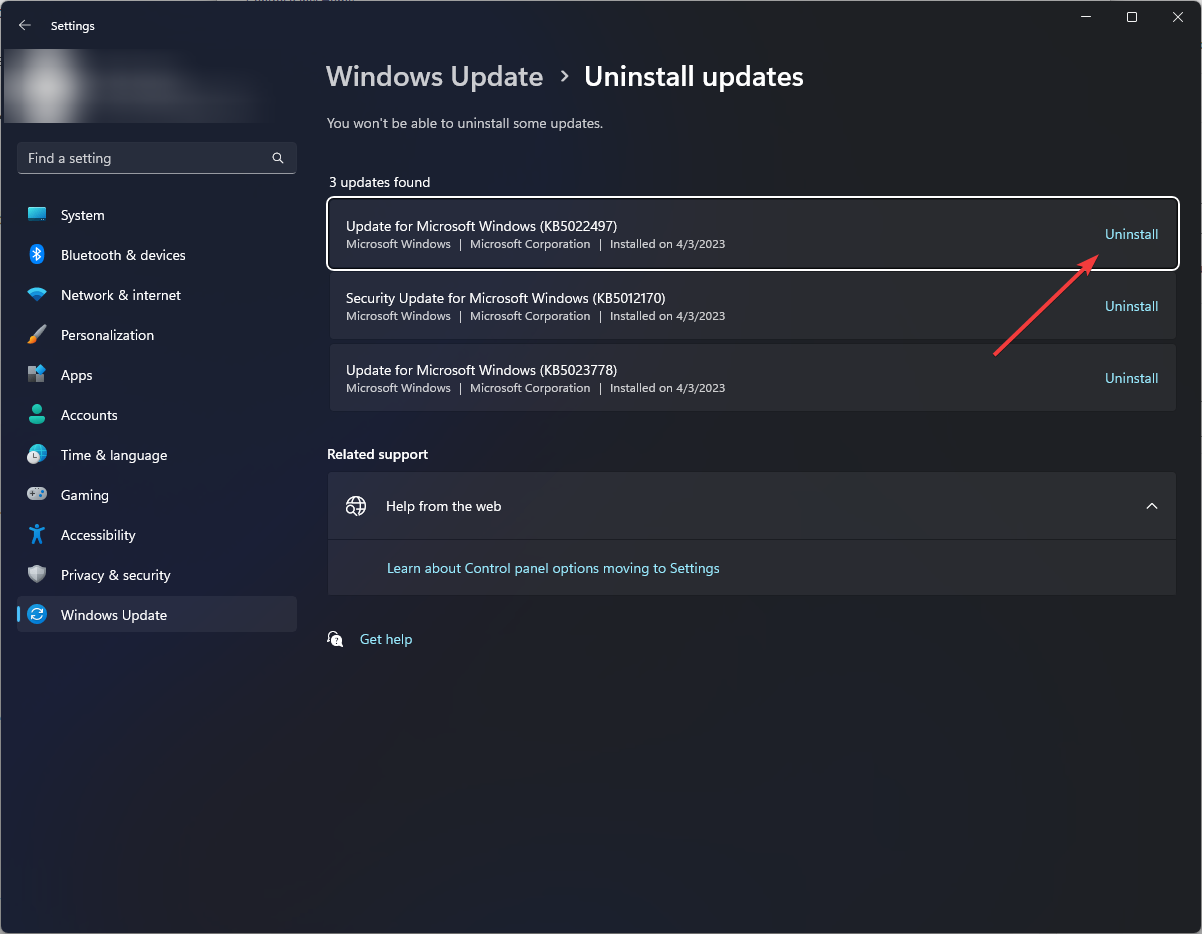Click the Uninstall updates heading
1202x934 pixels.
click(694, 77)
